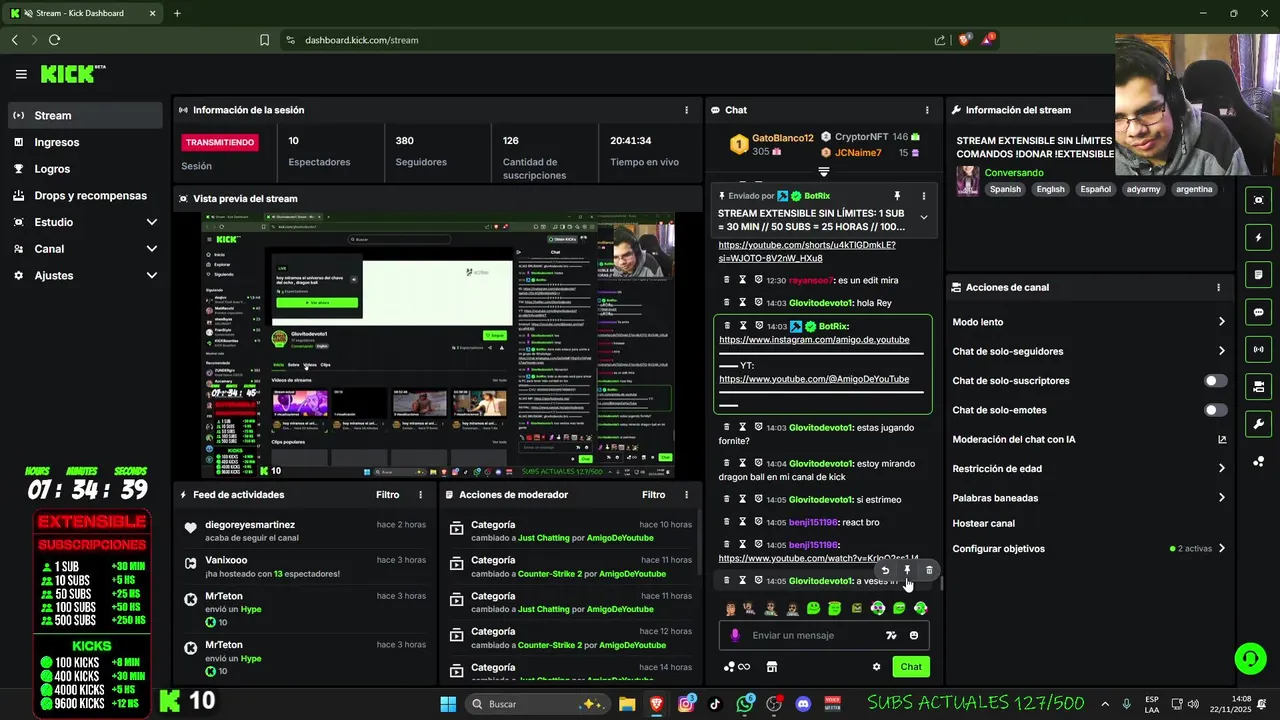1280x720 pixels.
Task: Click the green headset support button
Action: [x=1250, y=658]
